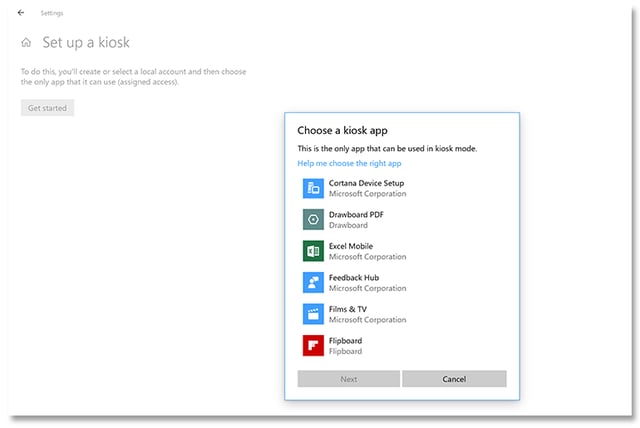Select the Drawboard PDF app icon
Viewport: 640px width, 428px height.
click(x=313, y=220)
